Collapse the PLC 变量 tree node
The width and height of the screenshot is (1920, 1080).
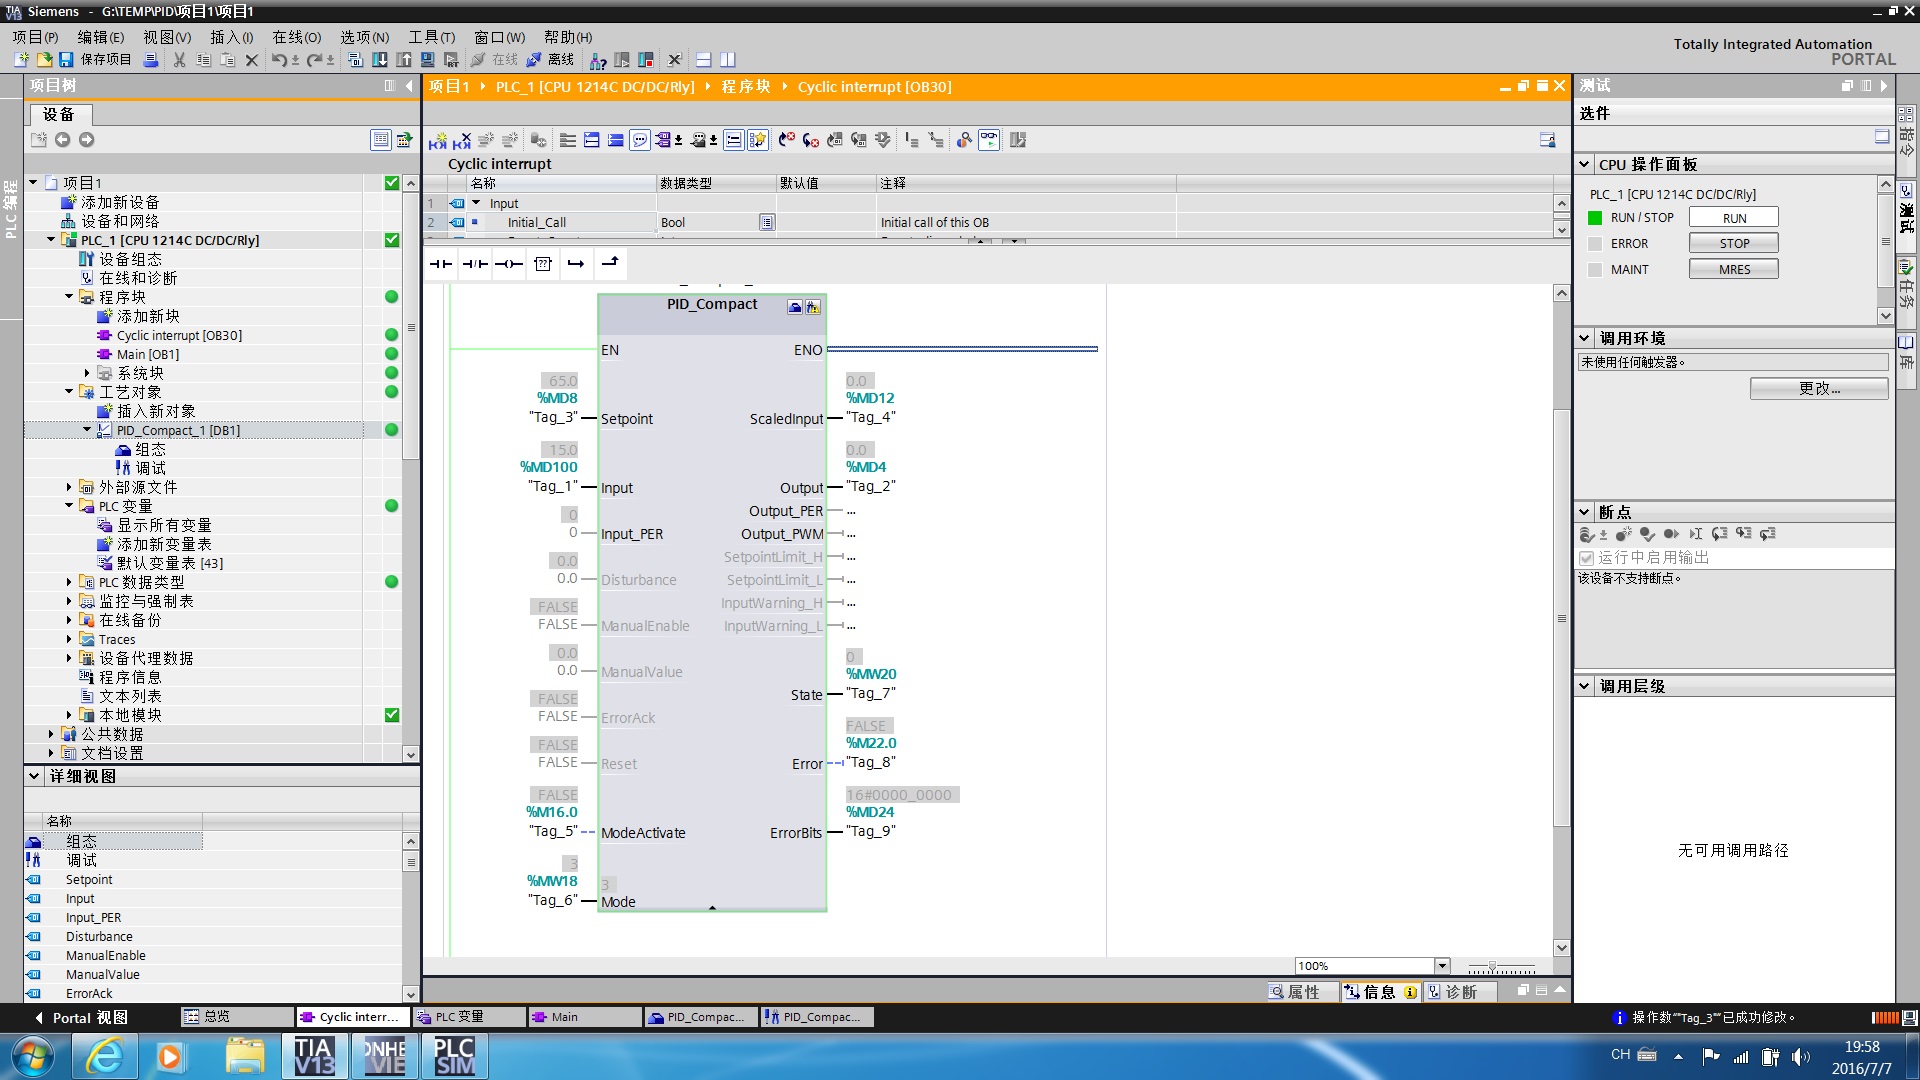[69, 506]
